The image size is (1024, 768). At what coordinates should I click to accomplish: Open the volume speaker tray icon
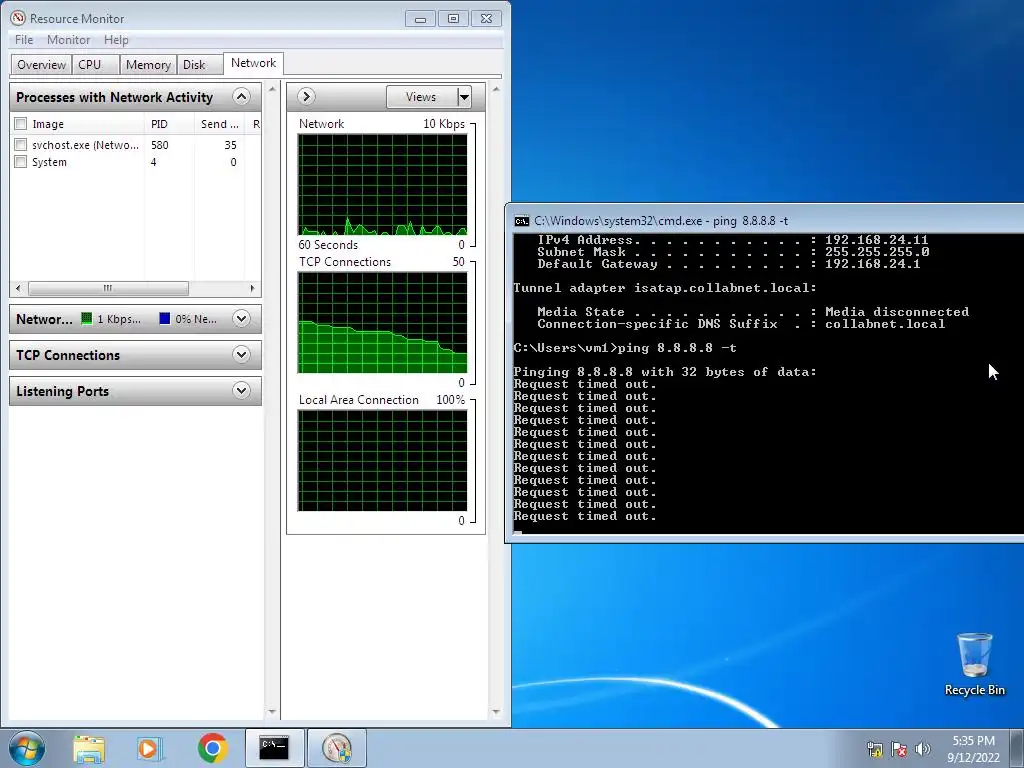(923, 749)
